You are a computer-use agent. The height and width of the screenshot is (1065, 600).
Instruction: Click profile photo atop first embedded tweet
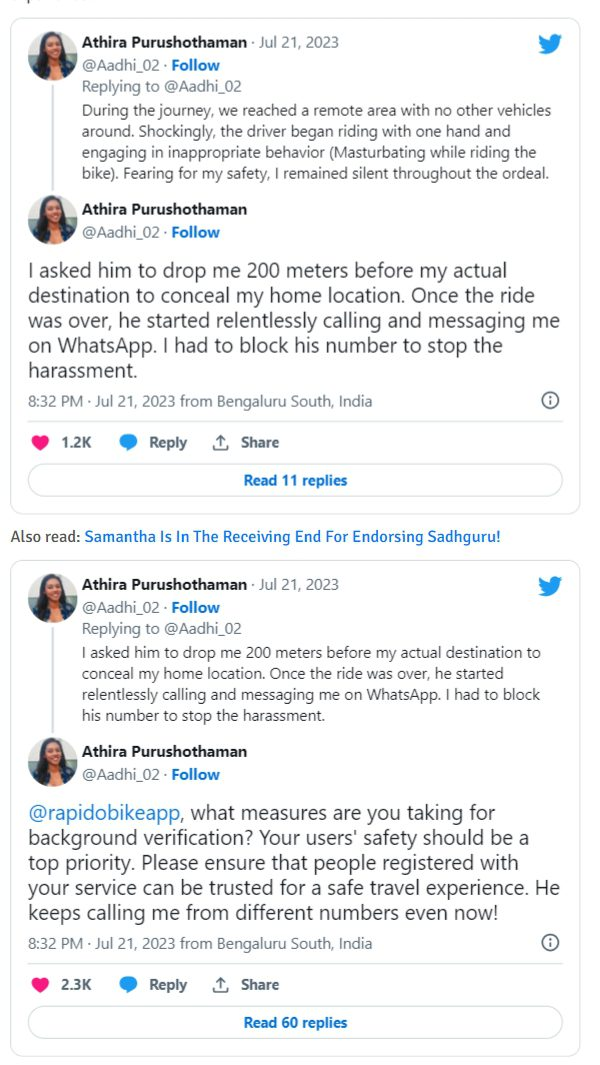[52, 56]
